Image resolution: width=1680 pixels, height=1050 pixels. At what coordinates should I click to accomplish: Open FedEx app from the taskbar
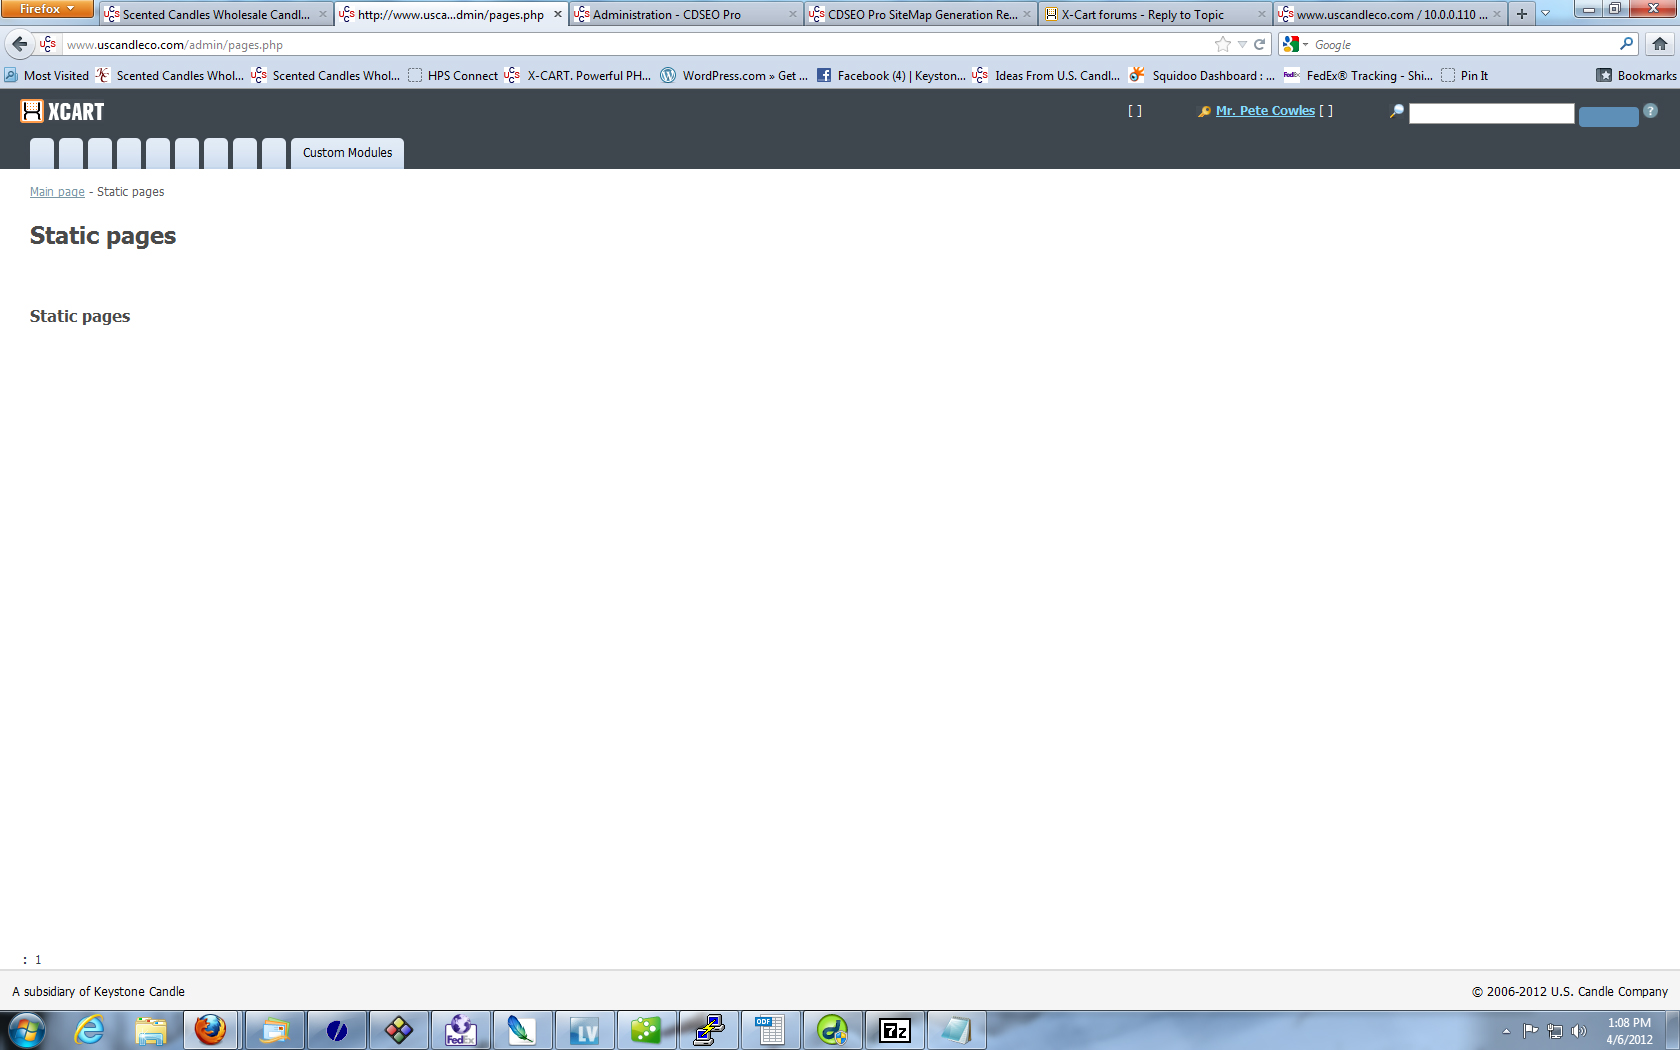click(x=461, y=1030)
